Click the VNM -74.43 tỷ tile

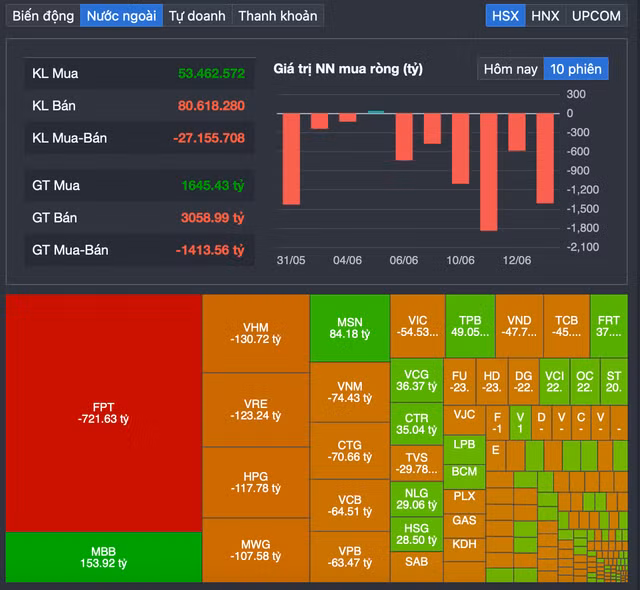coord(350,392)
